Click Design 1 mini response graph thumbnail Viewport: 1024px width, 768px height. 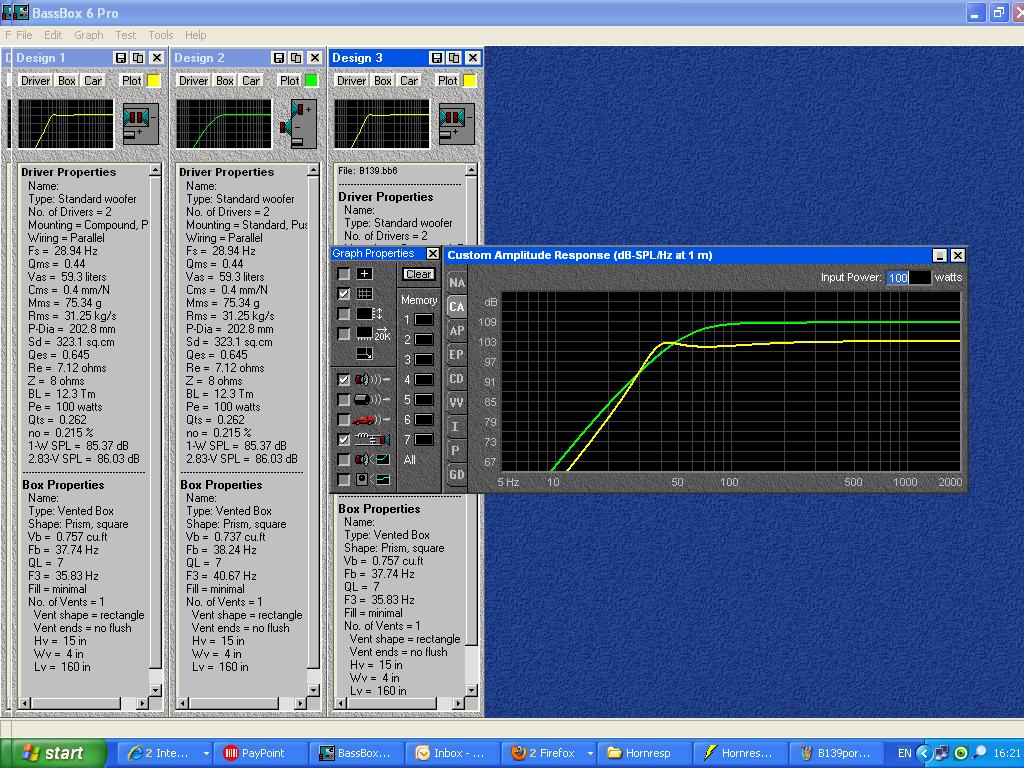(x=66, y=124)
